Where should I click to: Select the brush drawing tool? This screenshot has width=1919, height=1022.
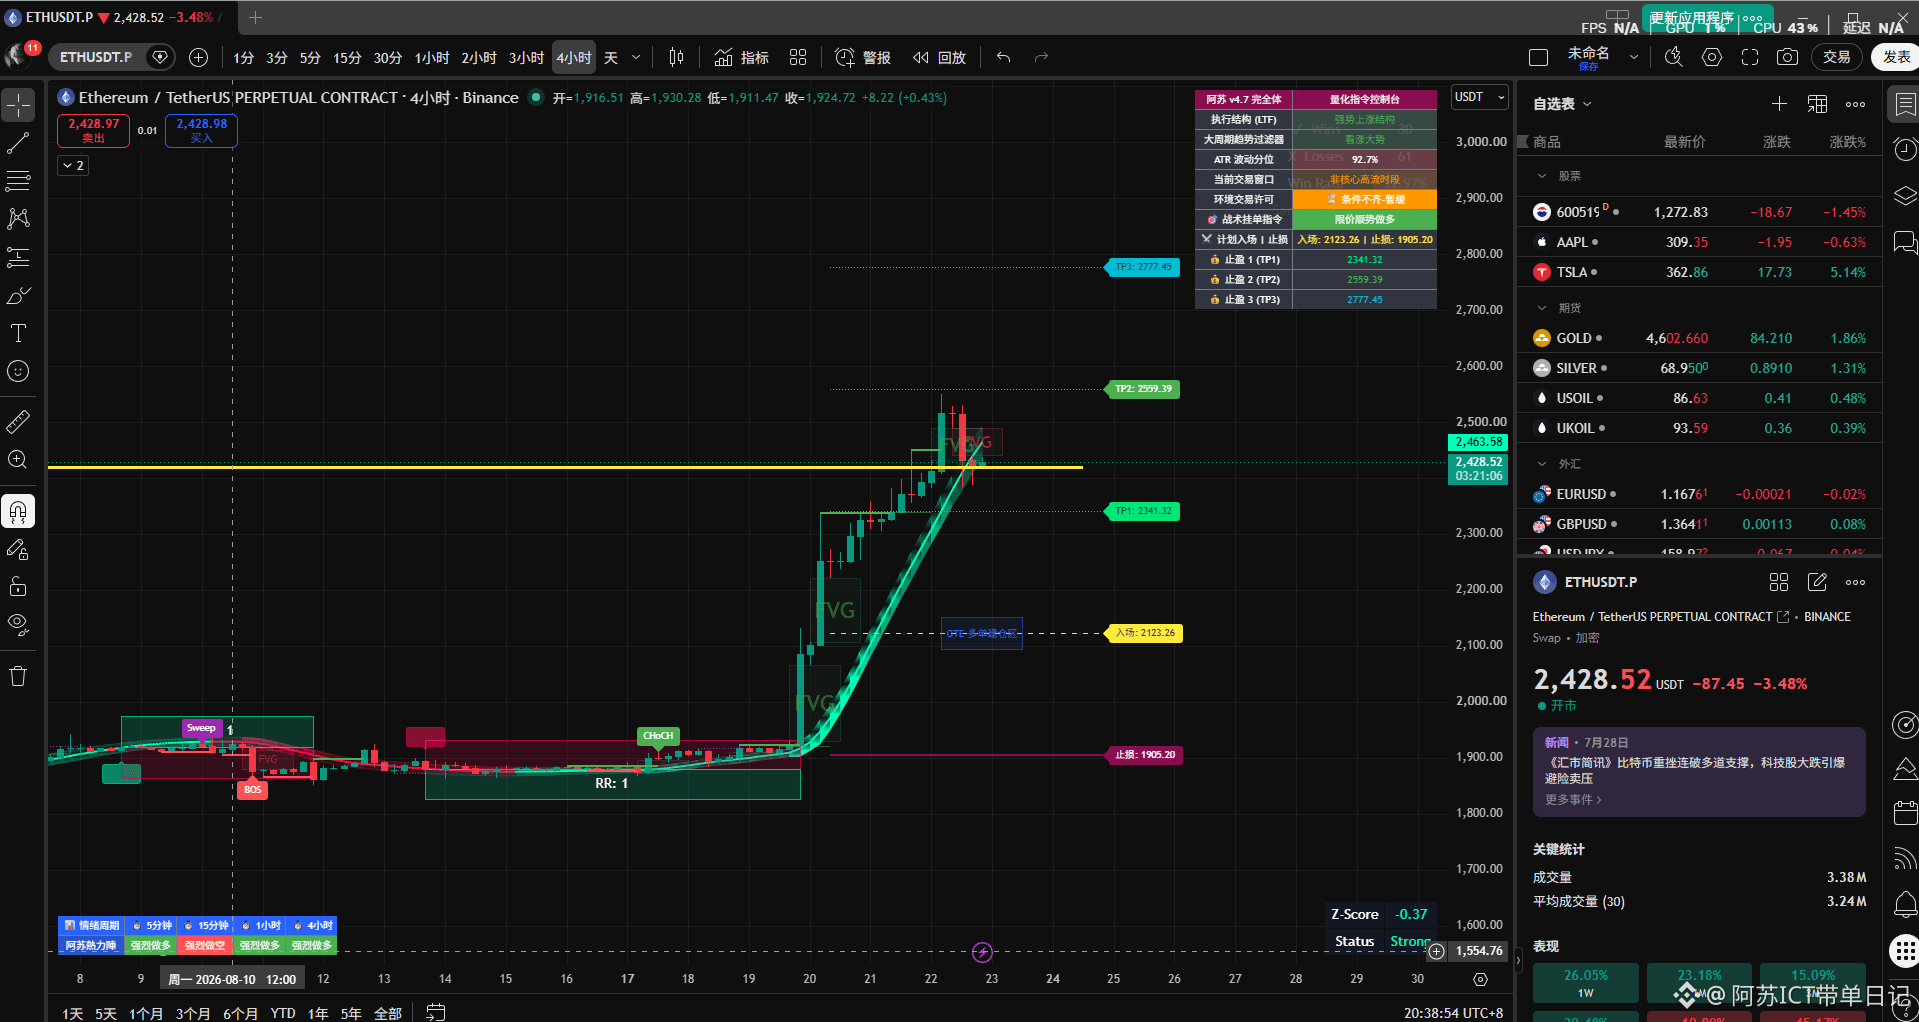18,295
